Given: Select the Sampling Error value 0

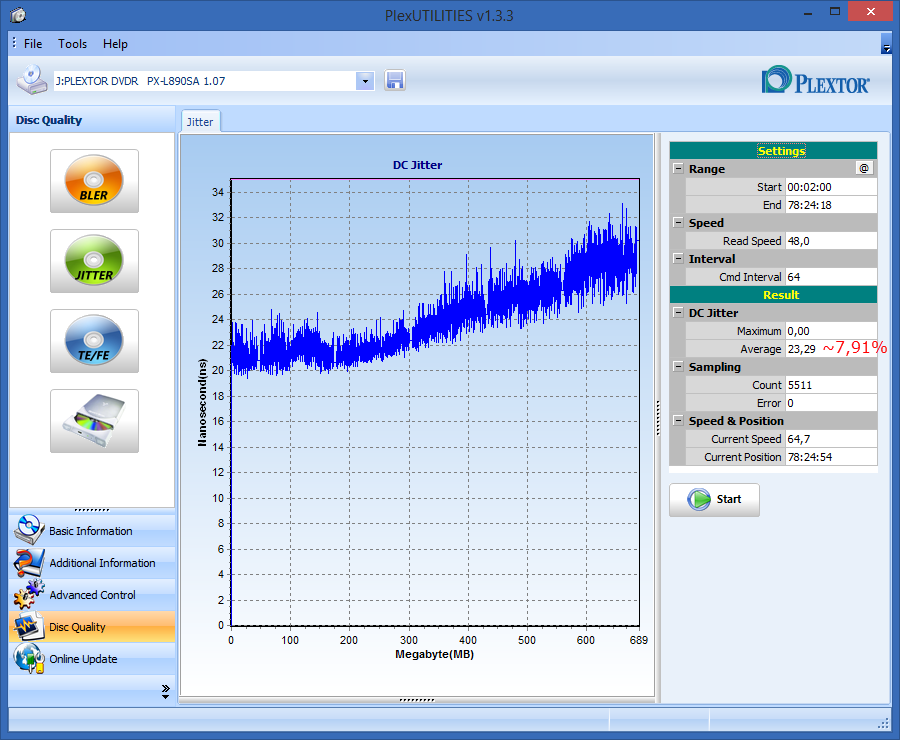Looking at the screenshot, I should 831,403.
